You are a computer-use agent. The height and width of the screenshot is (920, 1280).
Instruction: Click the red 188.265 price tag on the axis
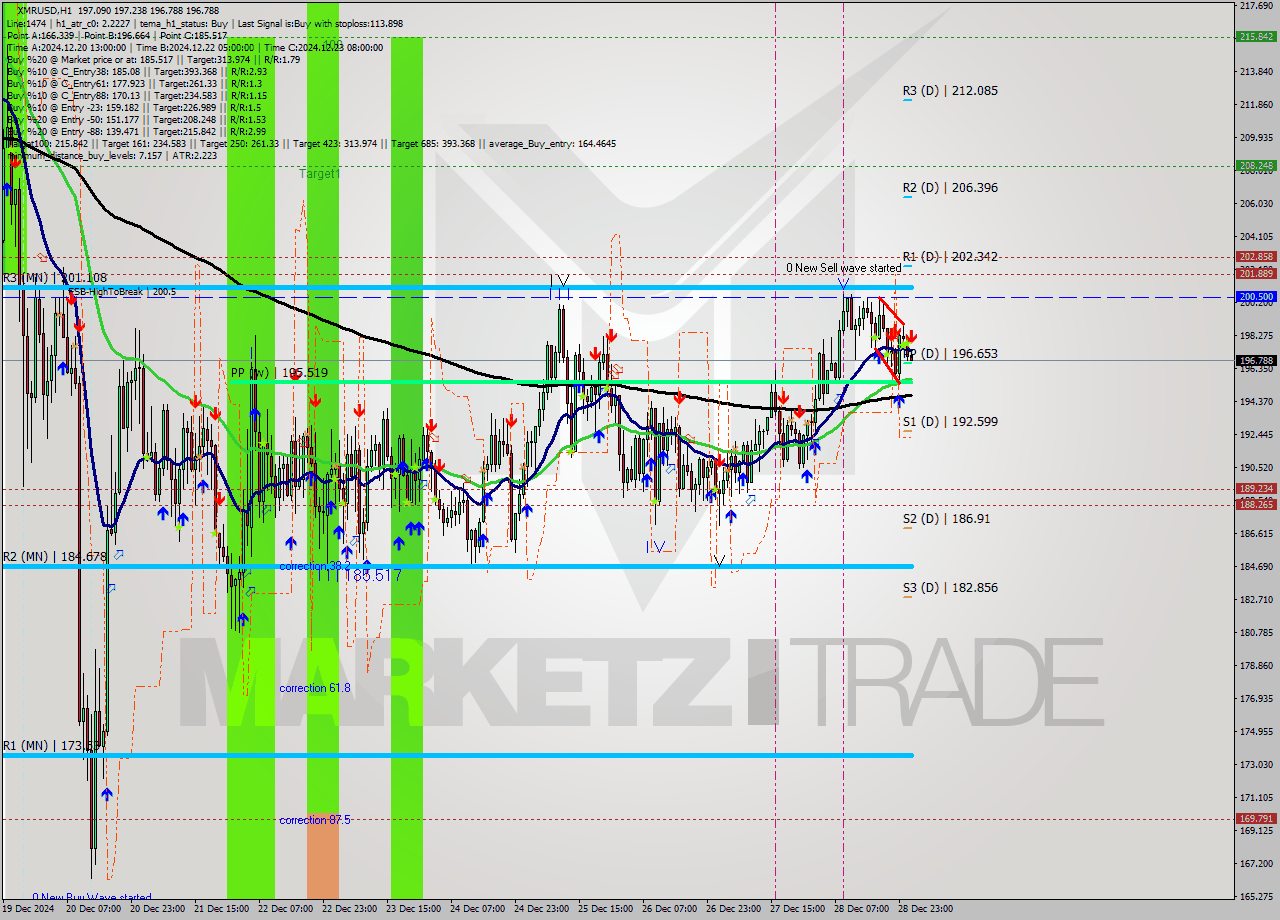tap(1256, 505)
